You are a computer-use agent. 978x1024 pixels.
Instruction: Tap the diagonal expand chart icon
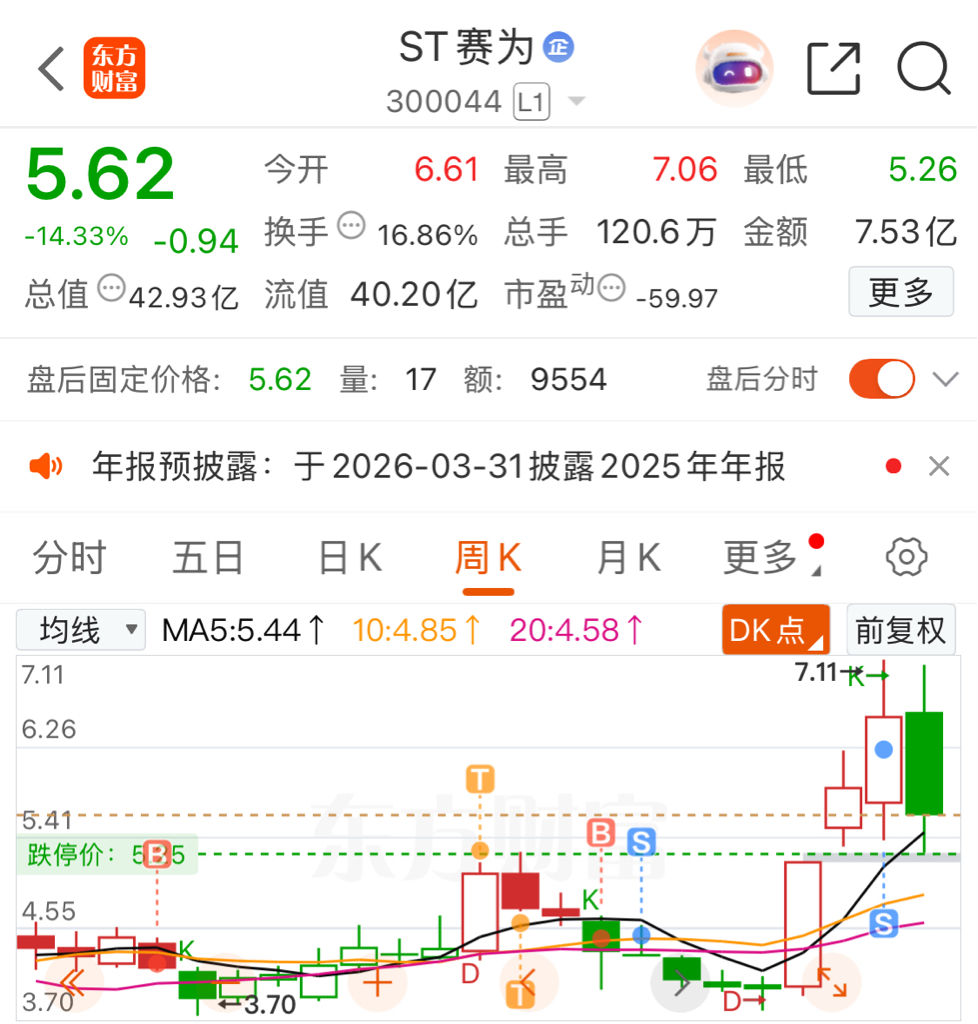(x=832, y=982)
